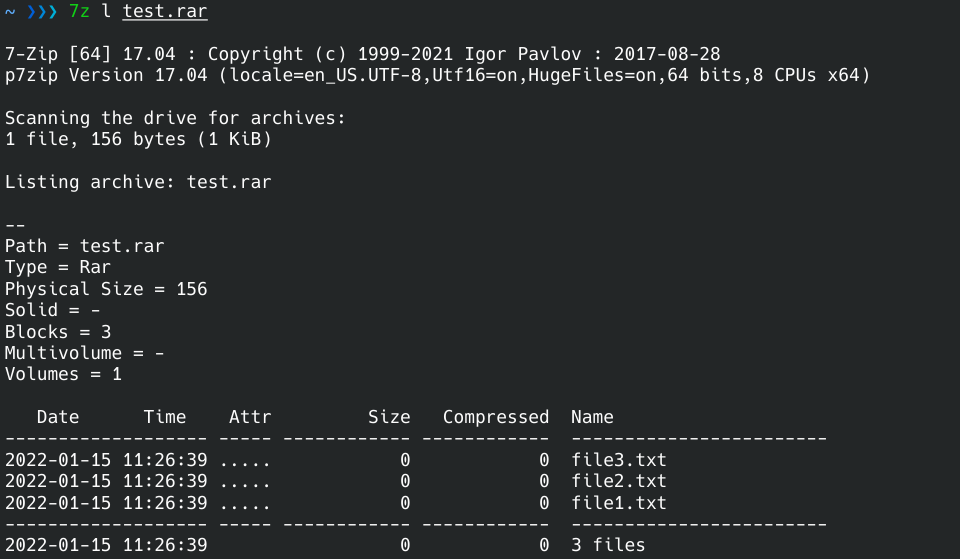Click the Compressed column header
This screenshot has width=960, height=559.
click(x=496, y=417)
